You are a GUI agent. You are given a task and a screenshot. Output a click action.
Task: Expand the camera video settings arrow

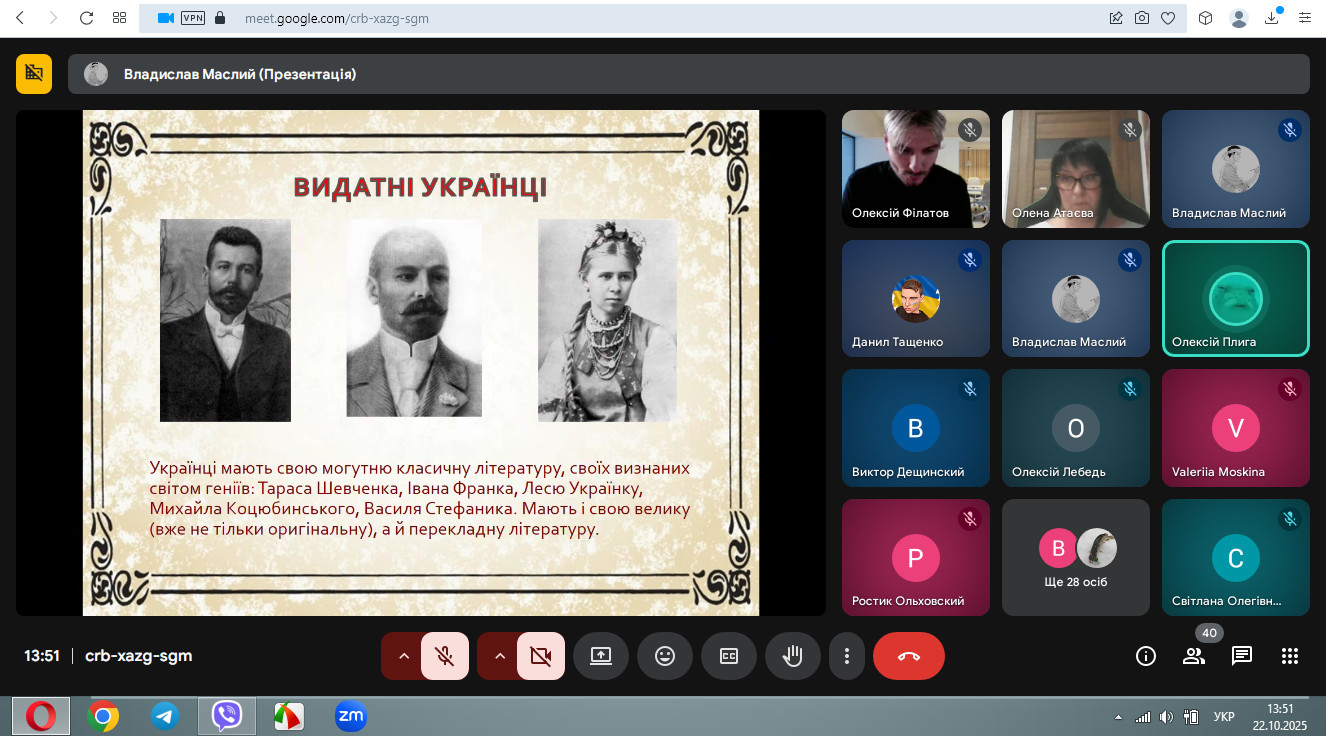click(499, 656)
